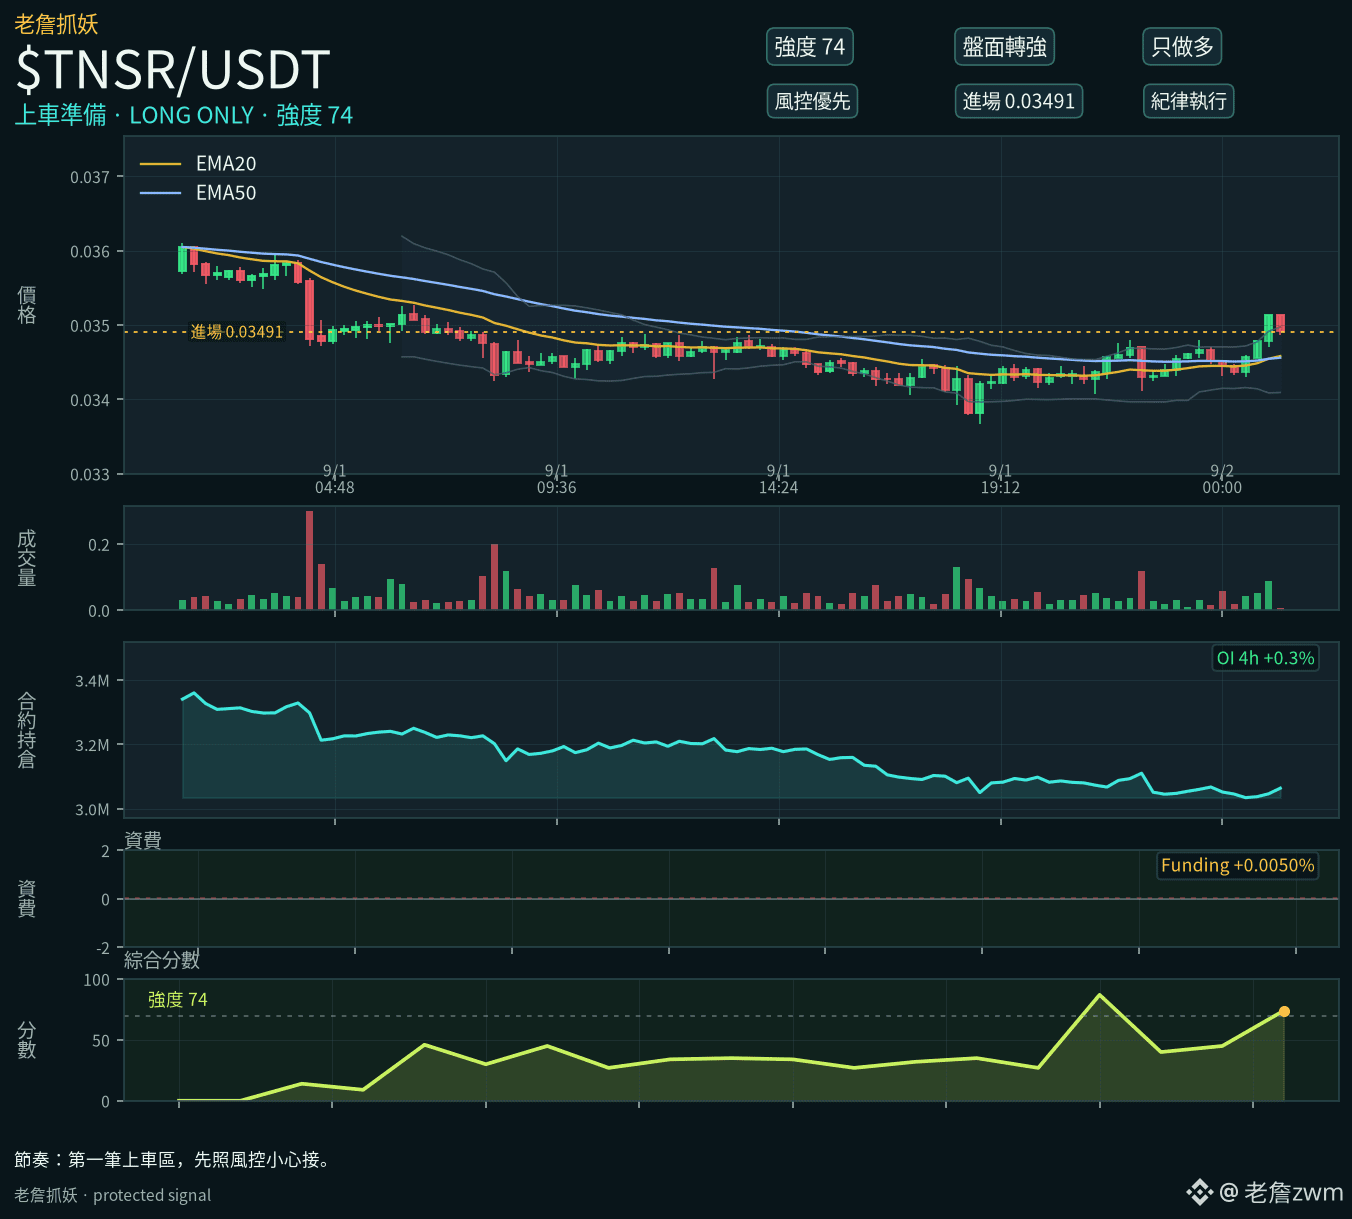Screen dimensions: 1352x1219
Task: Click the EMA50 blue legend line
Action: coord(160,193)
